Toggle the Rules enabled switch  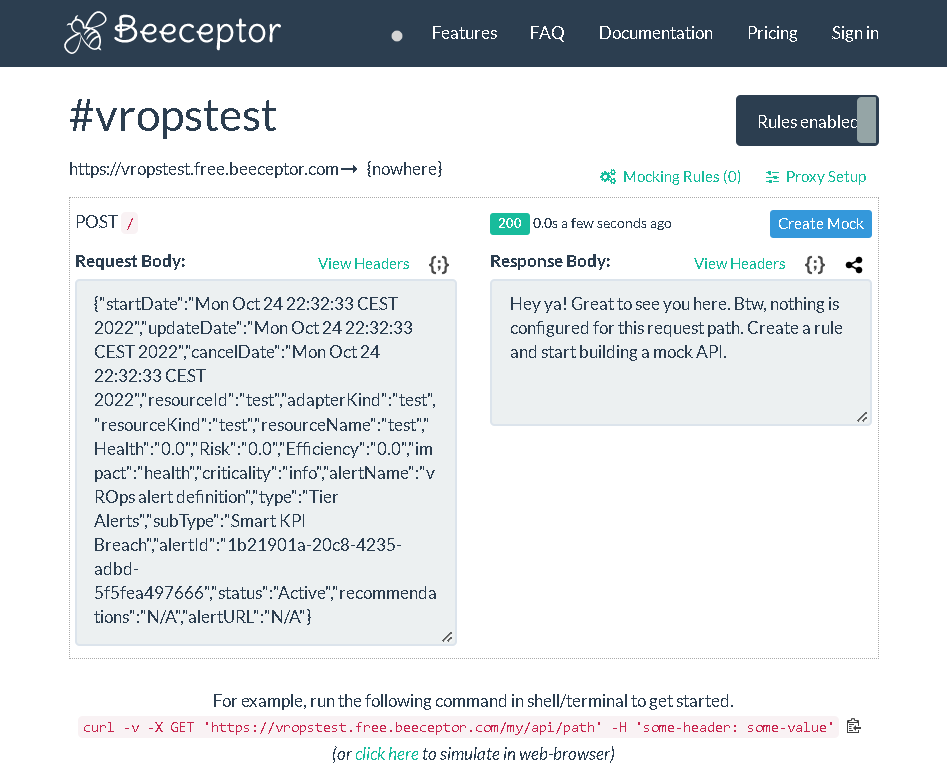(807, 121)
